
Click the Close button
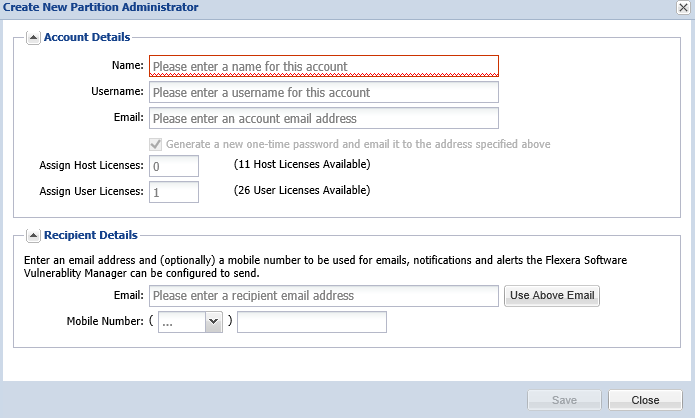pyautogui.click(x=645, y=400)
